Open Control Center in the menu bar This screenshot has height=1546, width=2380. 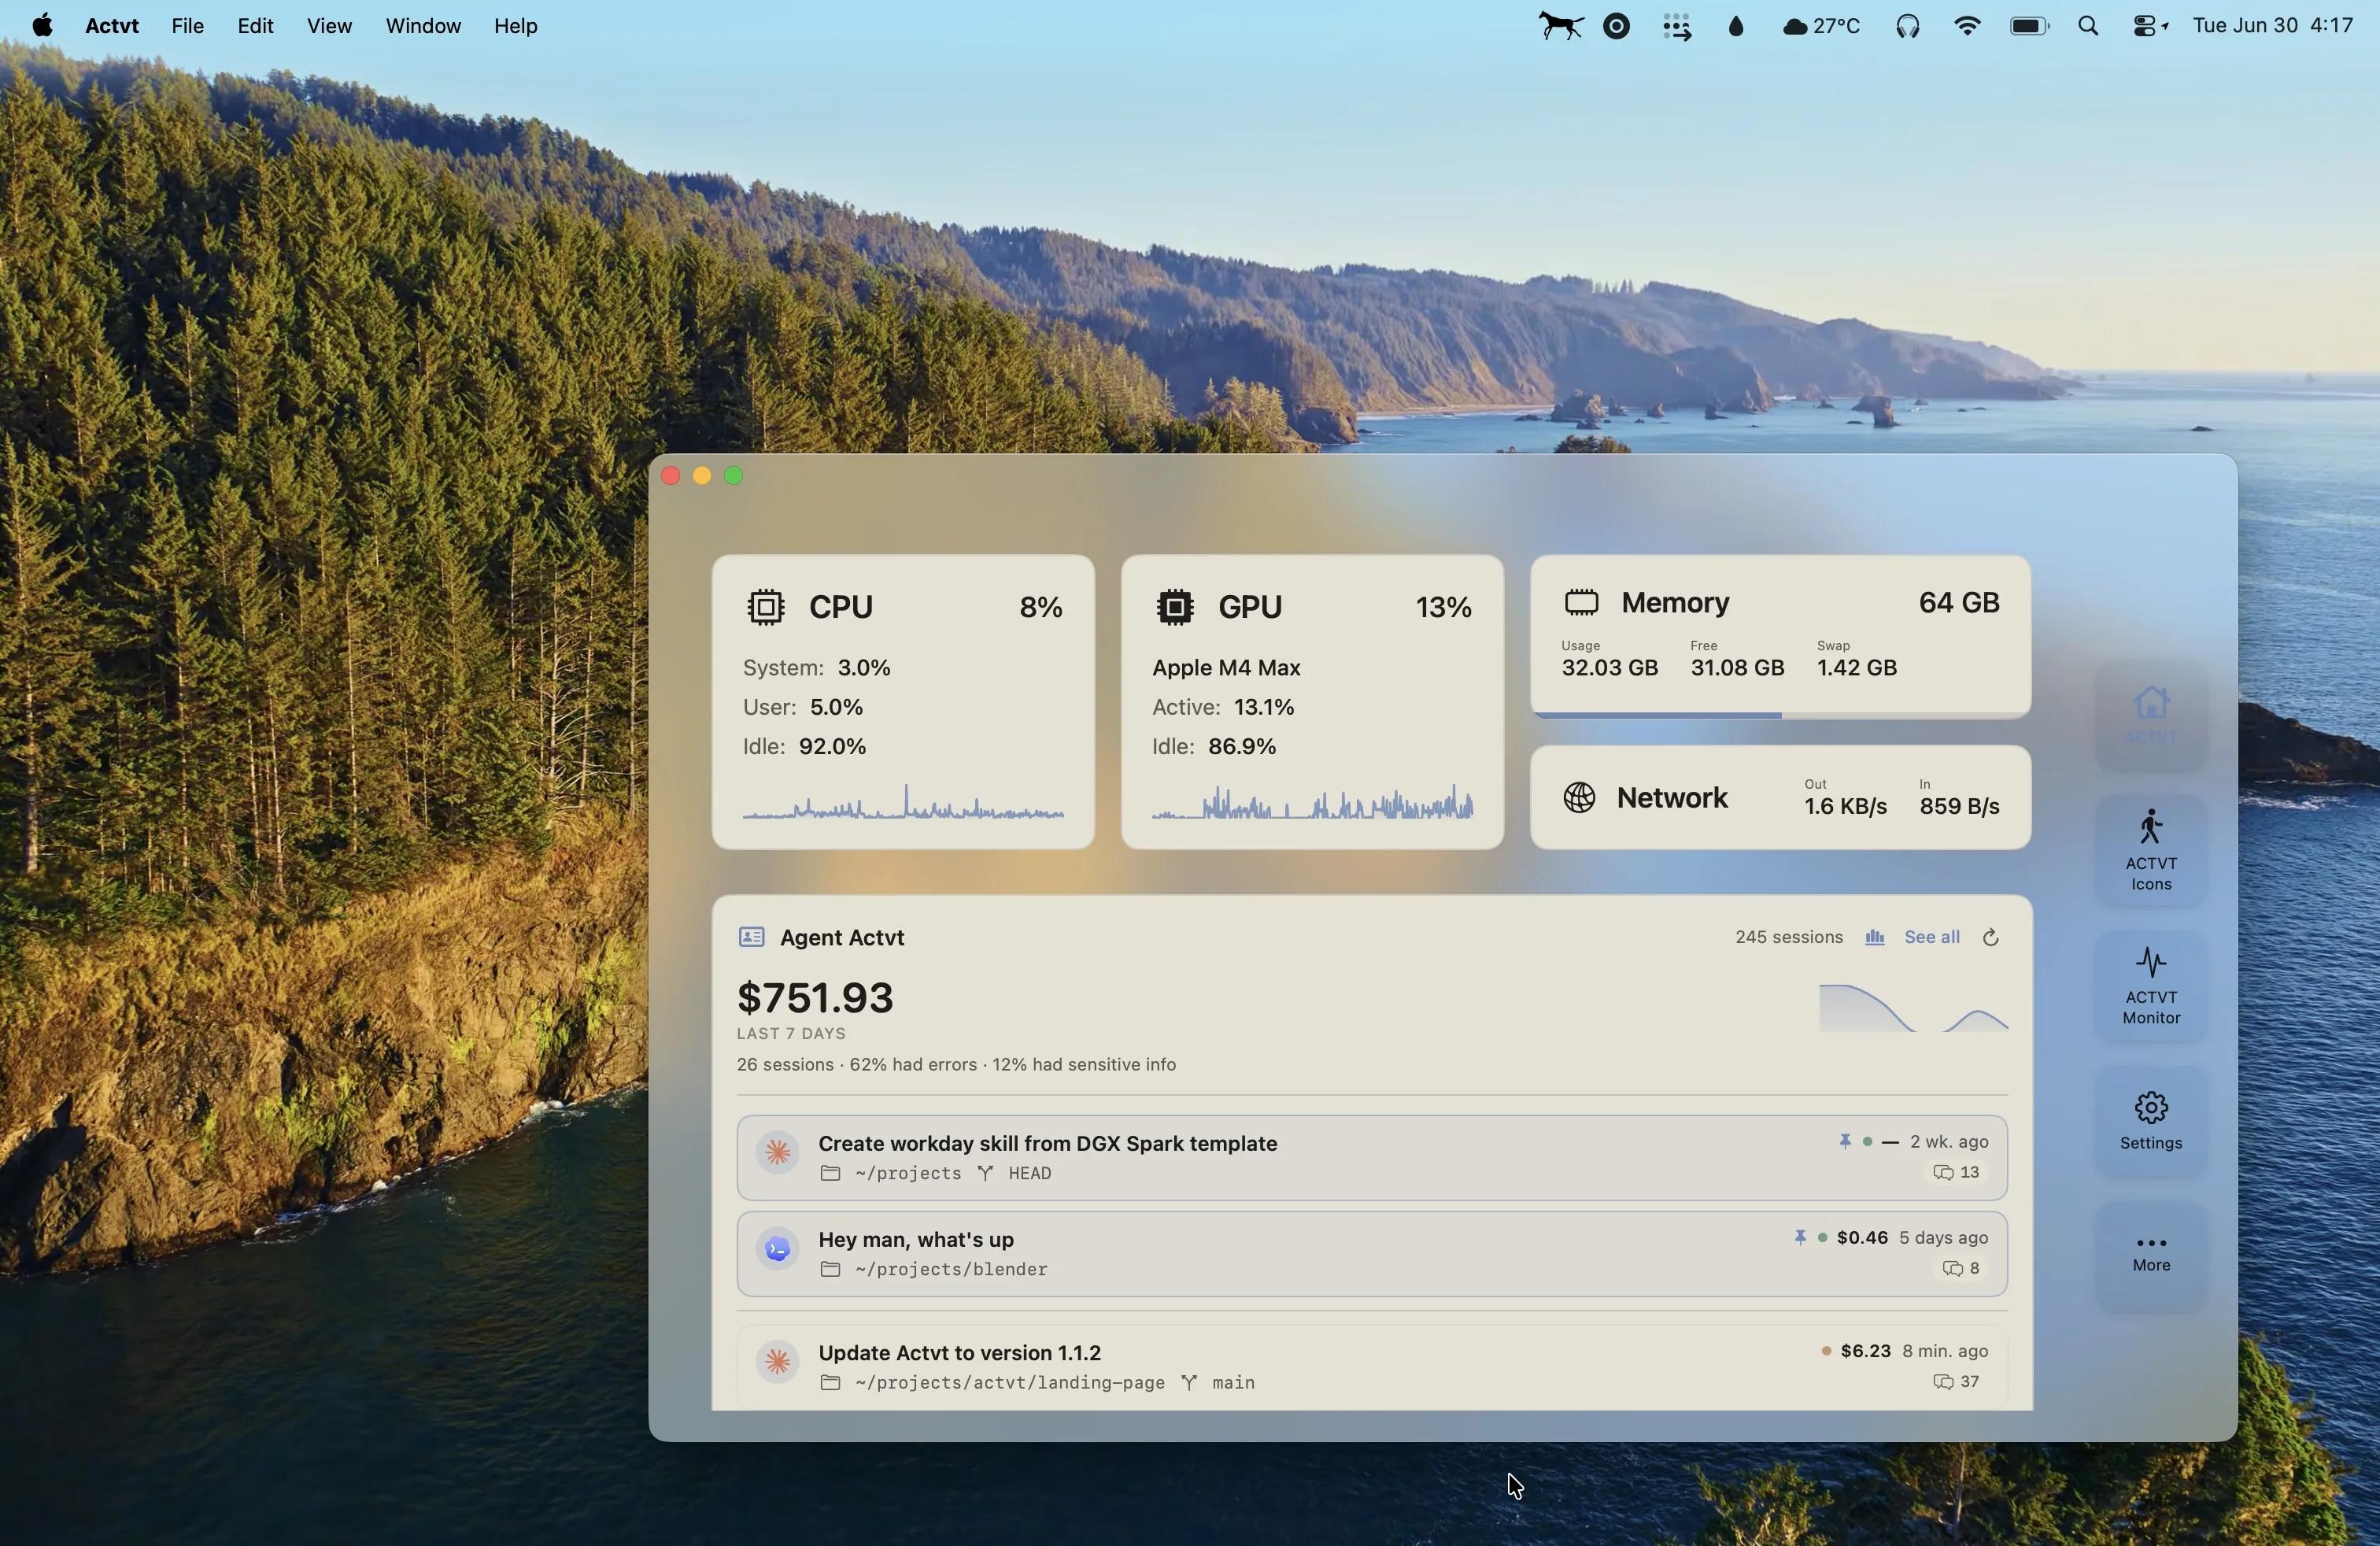coord(2150,26)
